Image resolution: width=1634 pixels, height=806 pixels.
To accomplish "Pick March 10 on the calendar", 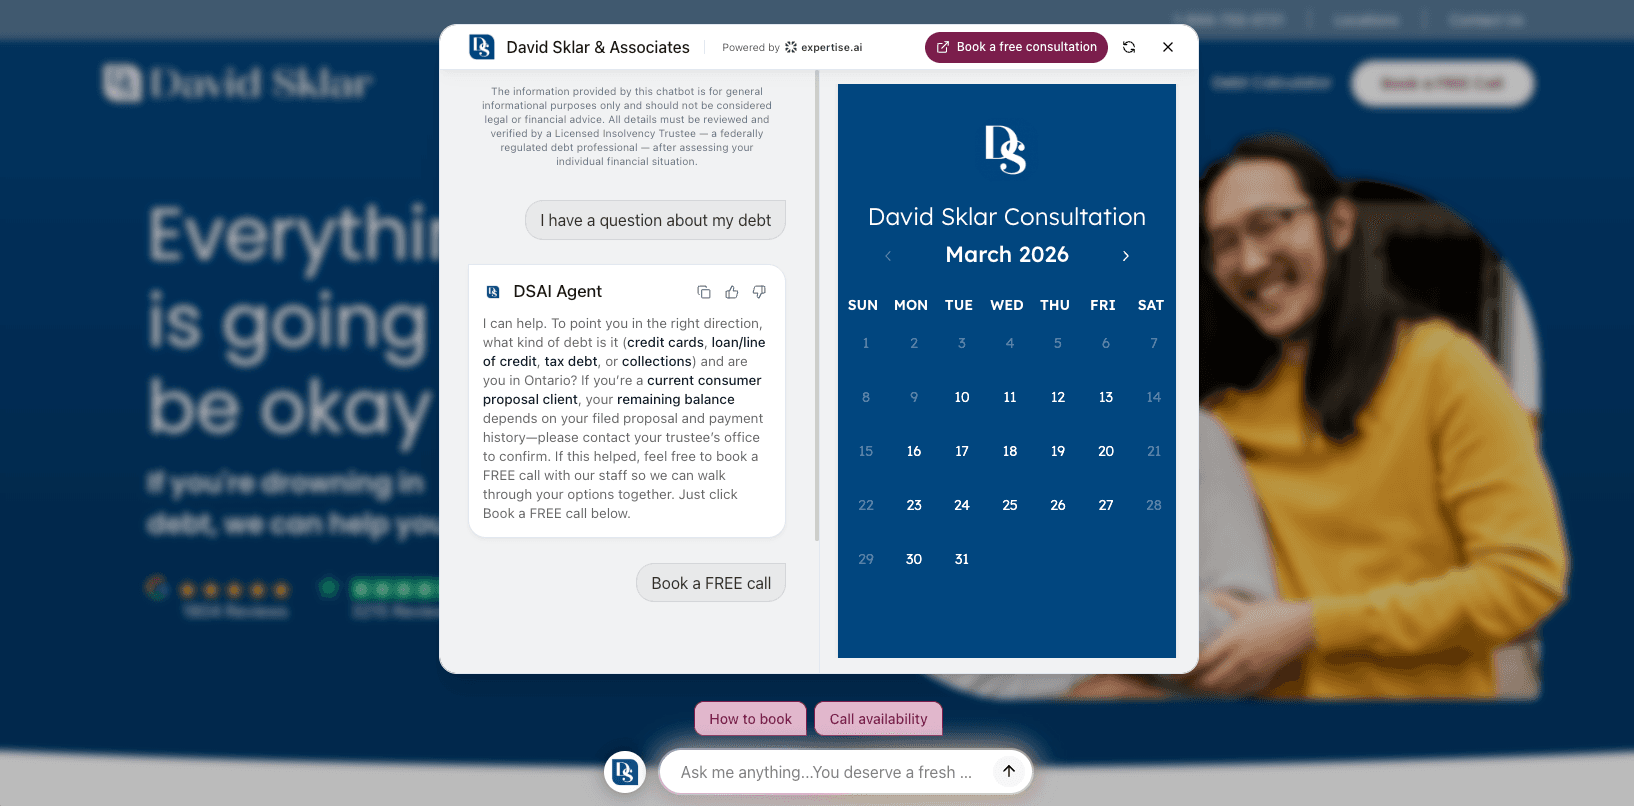I will point(962,397).
